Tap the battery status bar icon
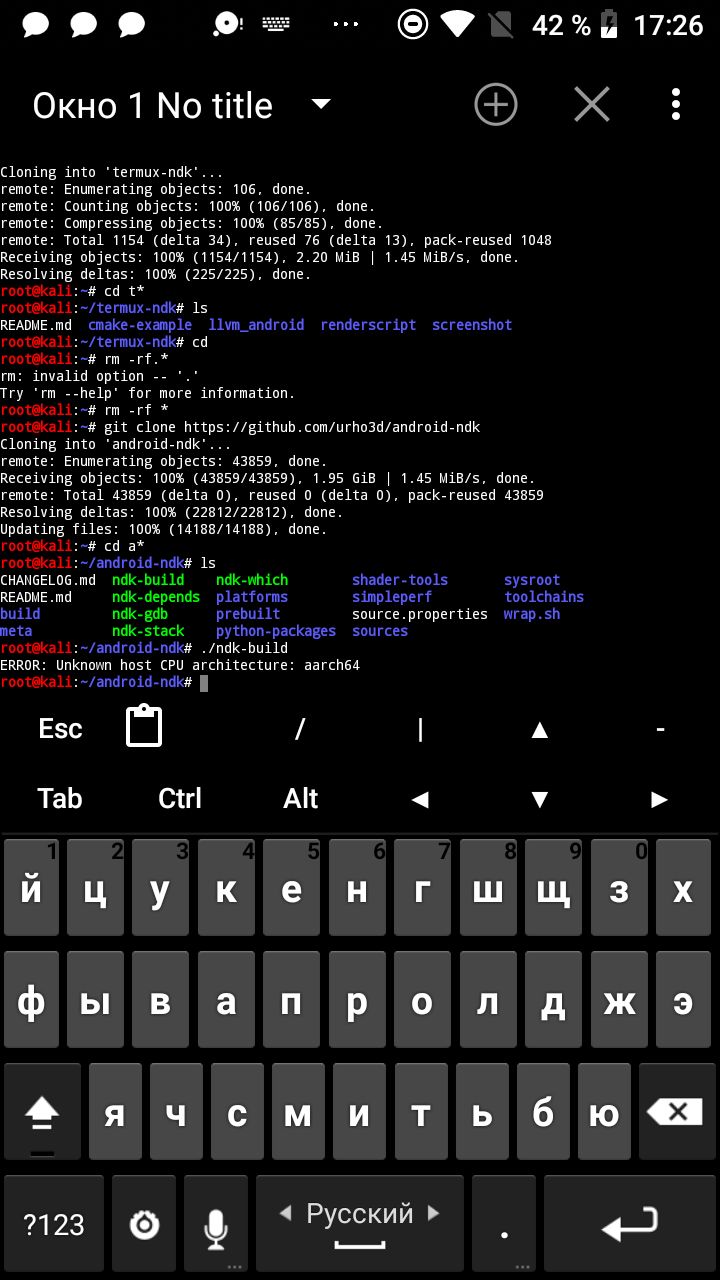The height and width of the screenshot is (1280, 720). click(x=609, y=24)
